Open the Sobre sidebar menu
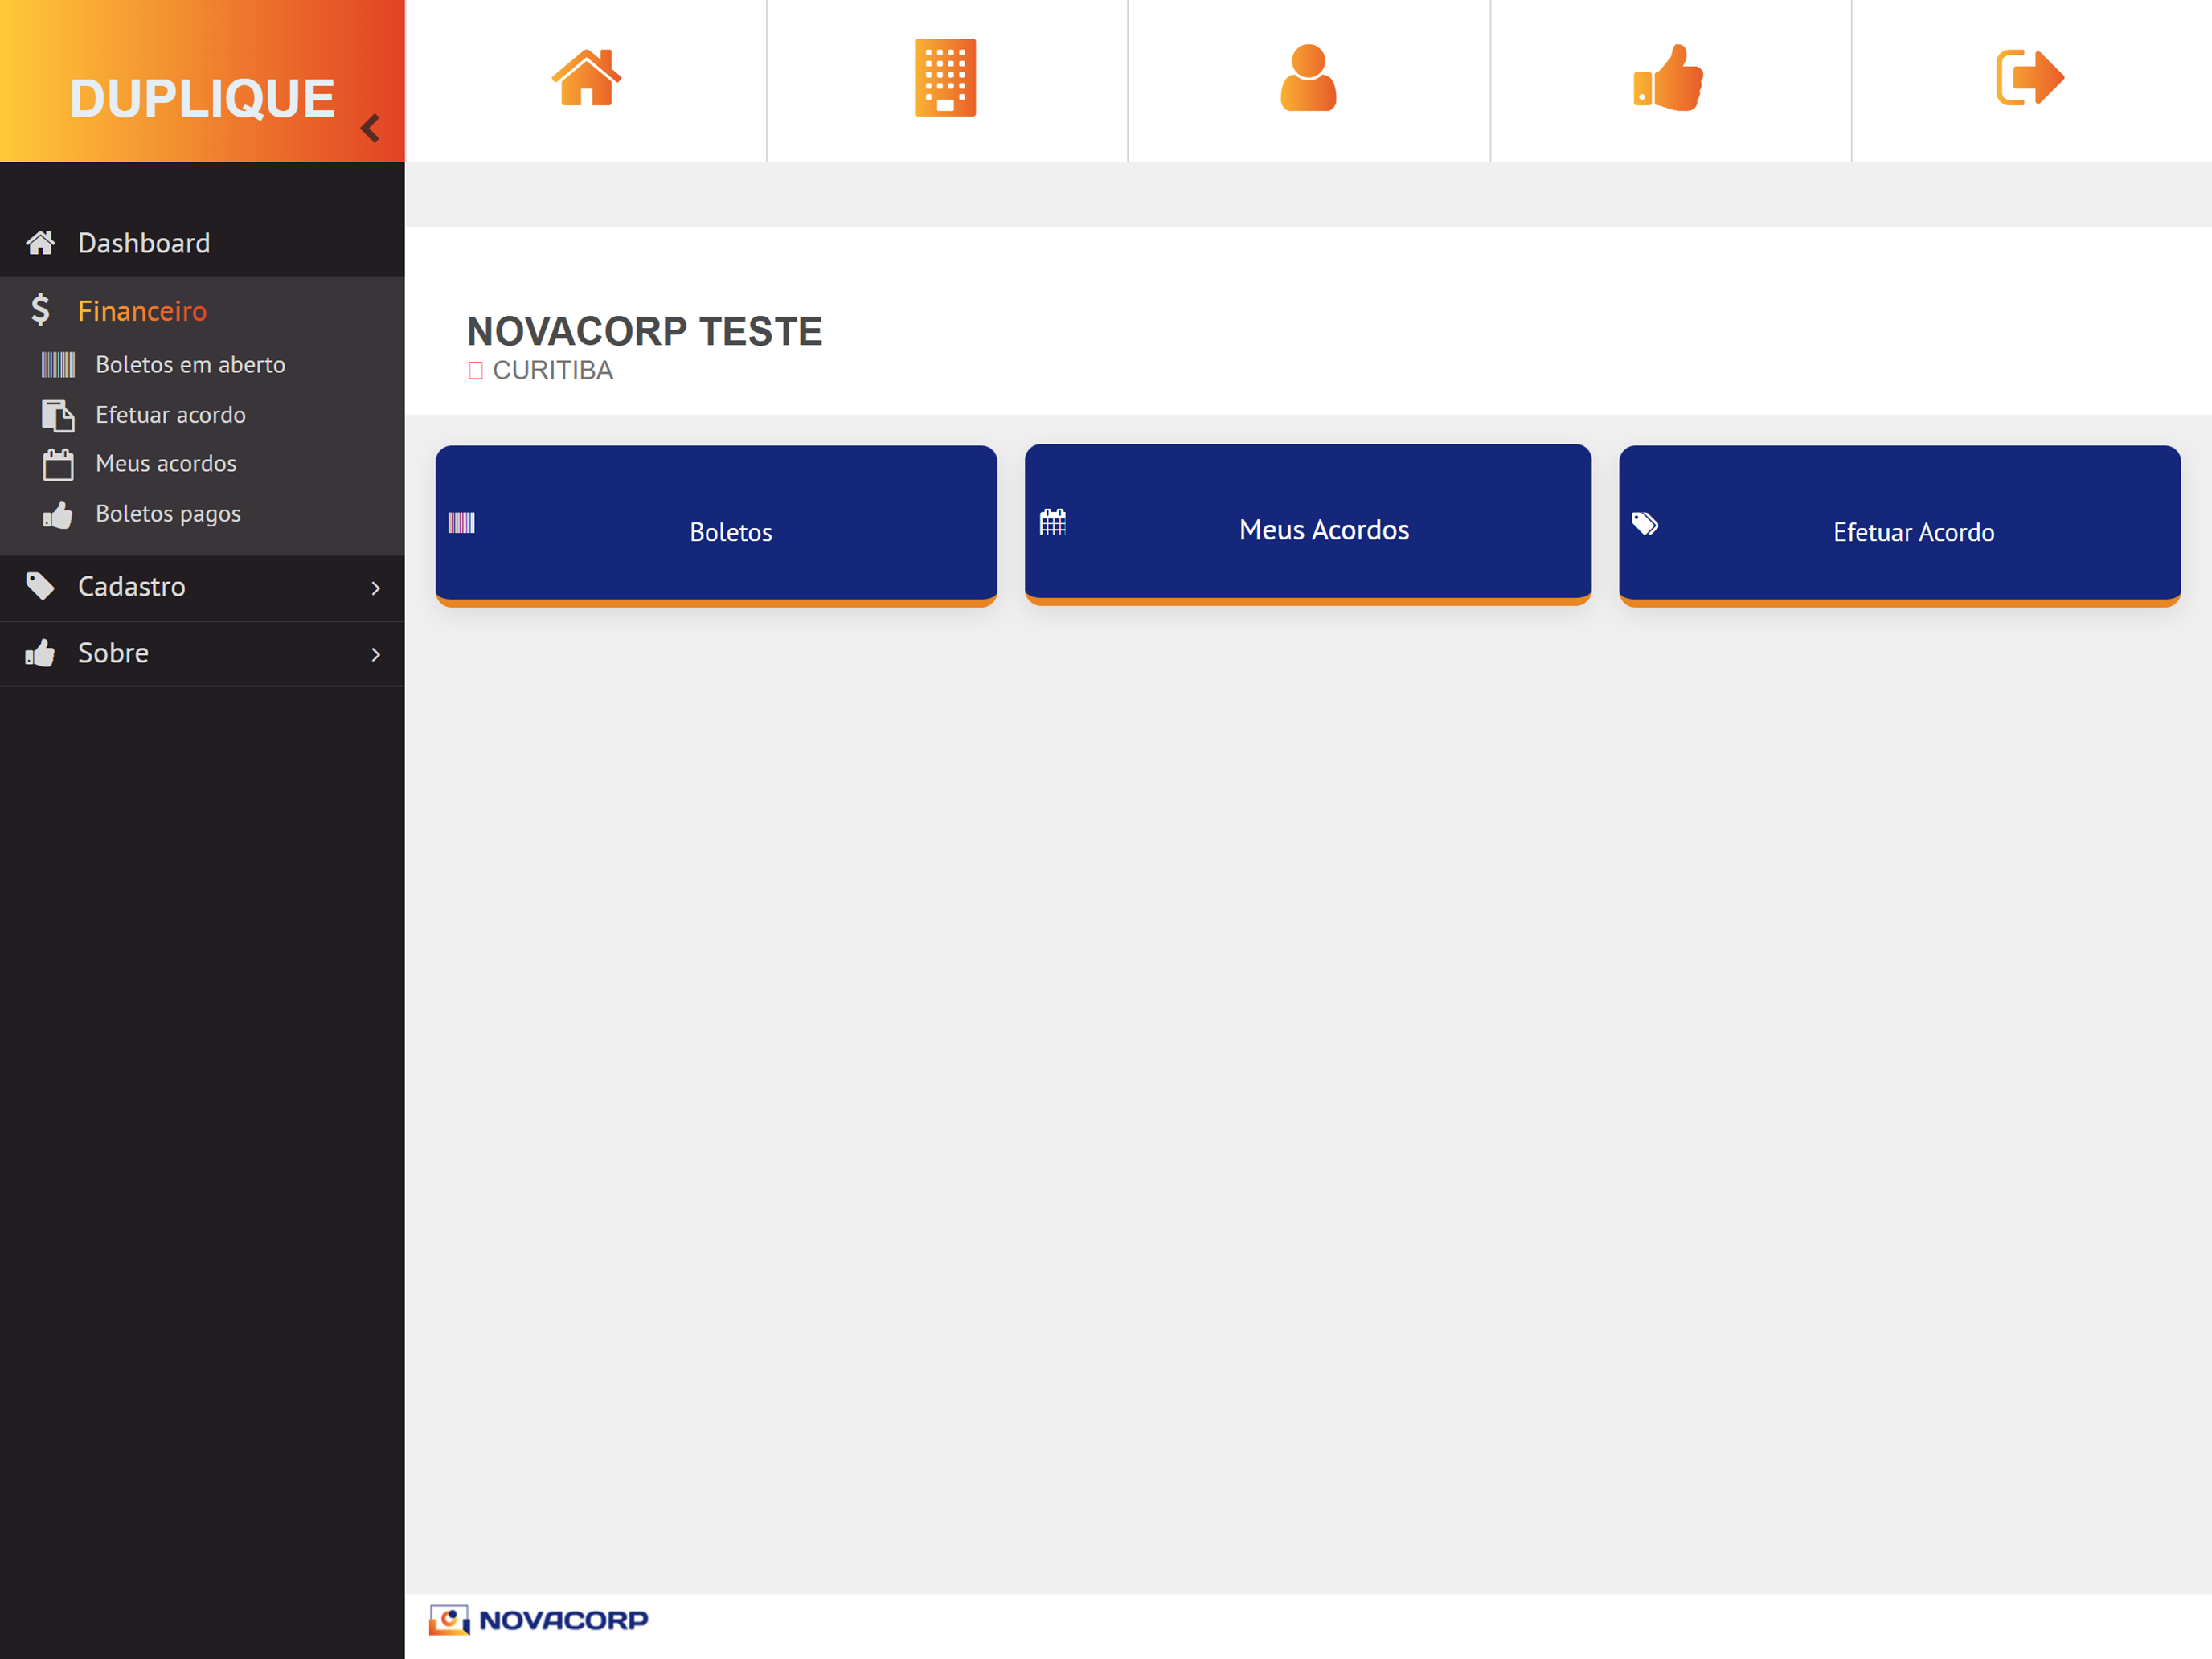This screenshot has height=1659, width=2212. [202, 654]
